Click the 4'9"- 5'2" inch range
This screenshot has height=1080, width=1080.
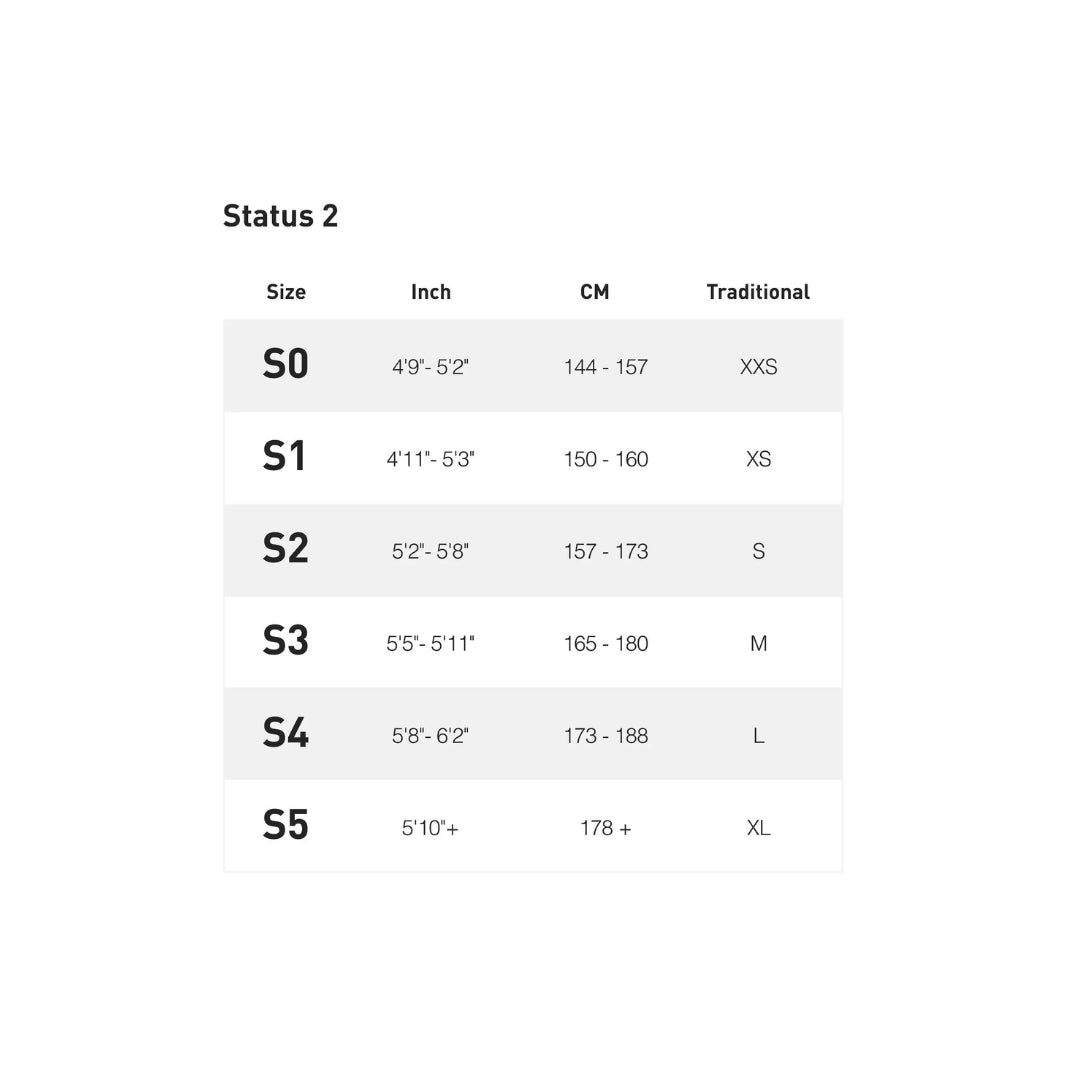tap(430, 367)
